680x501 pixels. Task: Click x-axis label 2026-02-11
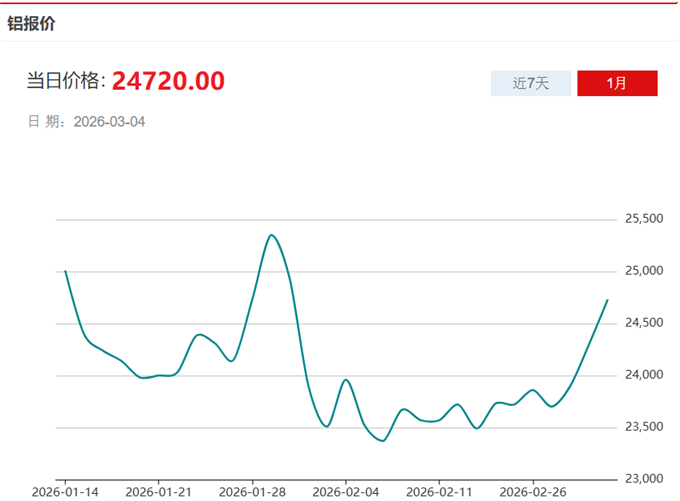pos(438,492)
